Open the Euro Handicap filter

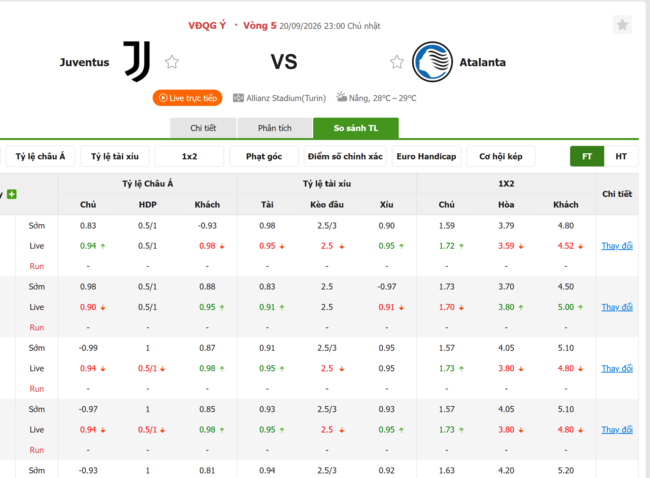(426, 156)
